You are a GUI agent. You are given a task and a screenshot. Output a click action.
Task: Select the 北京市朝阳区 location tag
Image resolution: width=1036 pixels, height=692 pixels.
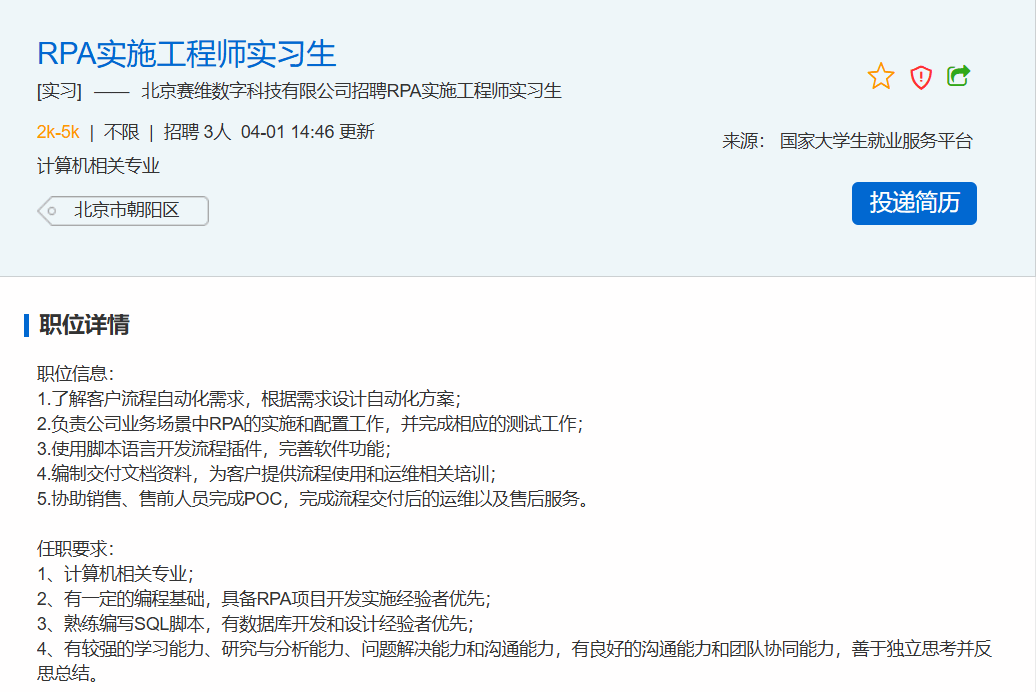tap(126, 211)
